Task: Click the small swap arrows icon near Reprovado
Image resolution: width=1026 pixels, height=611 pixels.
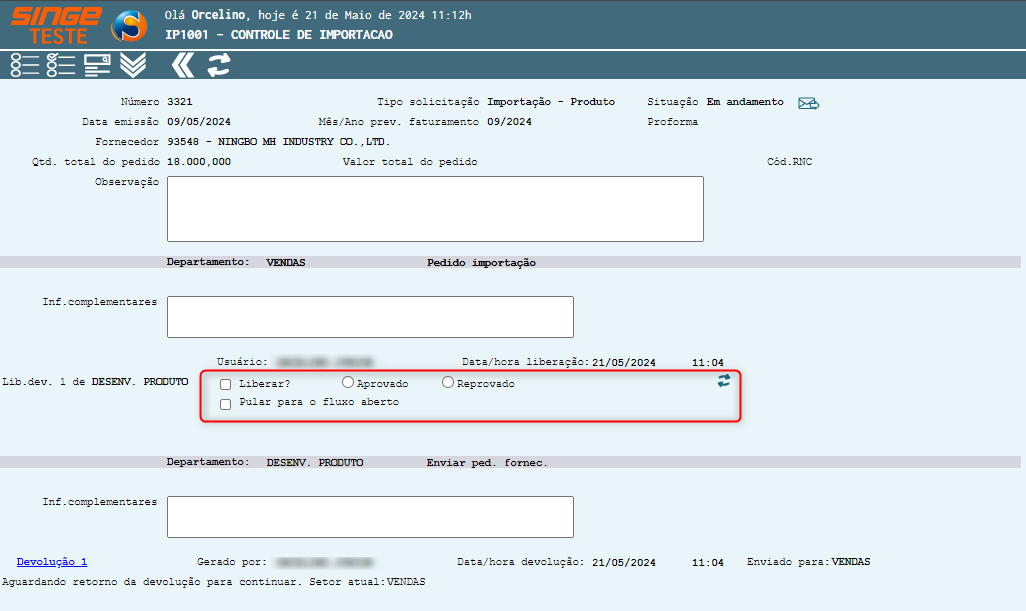Action: (x=724, y=381)
